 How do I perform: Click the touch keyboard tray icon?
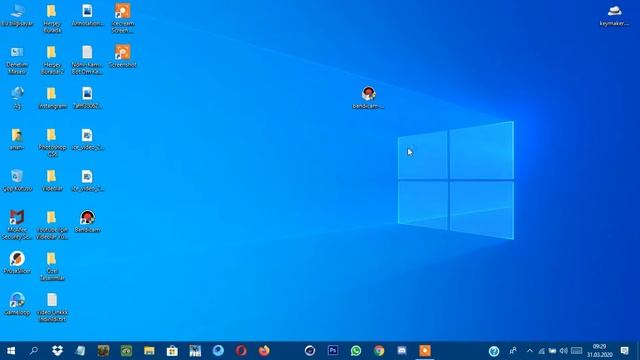576,351
